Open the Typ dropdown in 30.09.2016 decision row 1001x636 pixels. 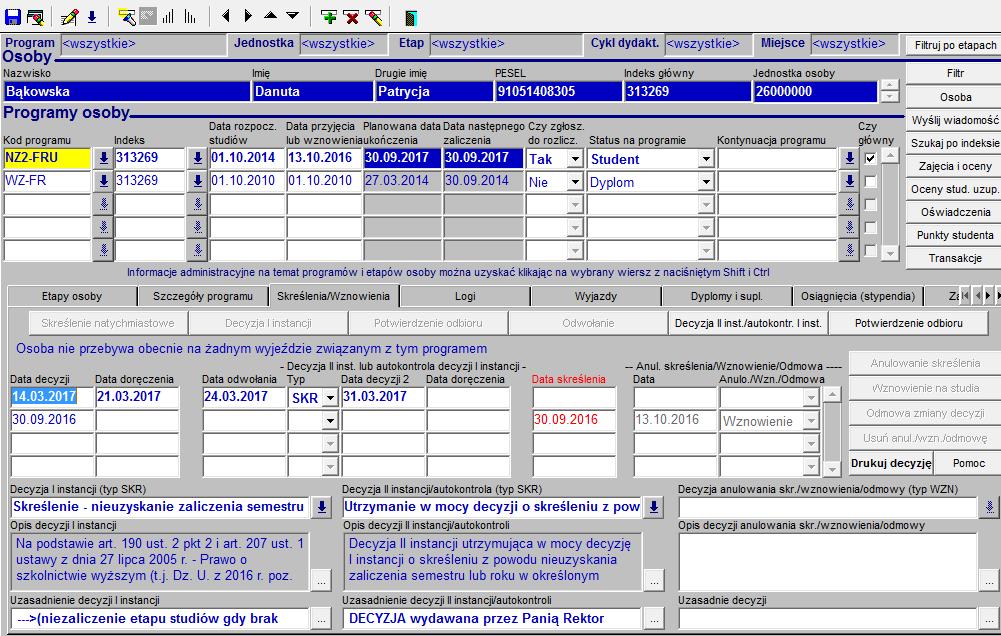[330, 421]
